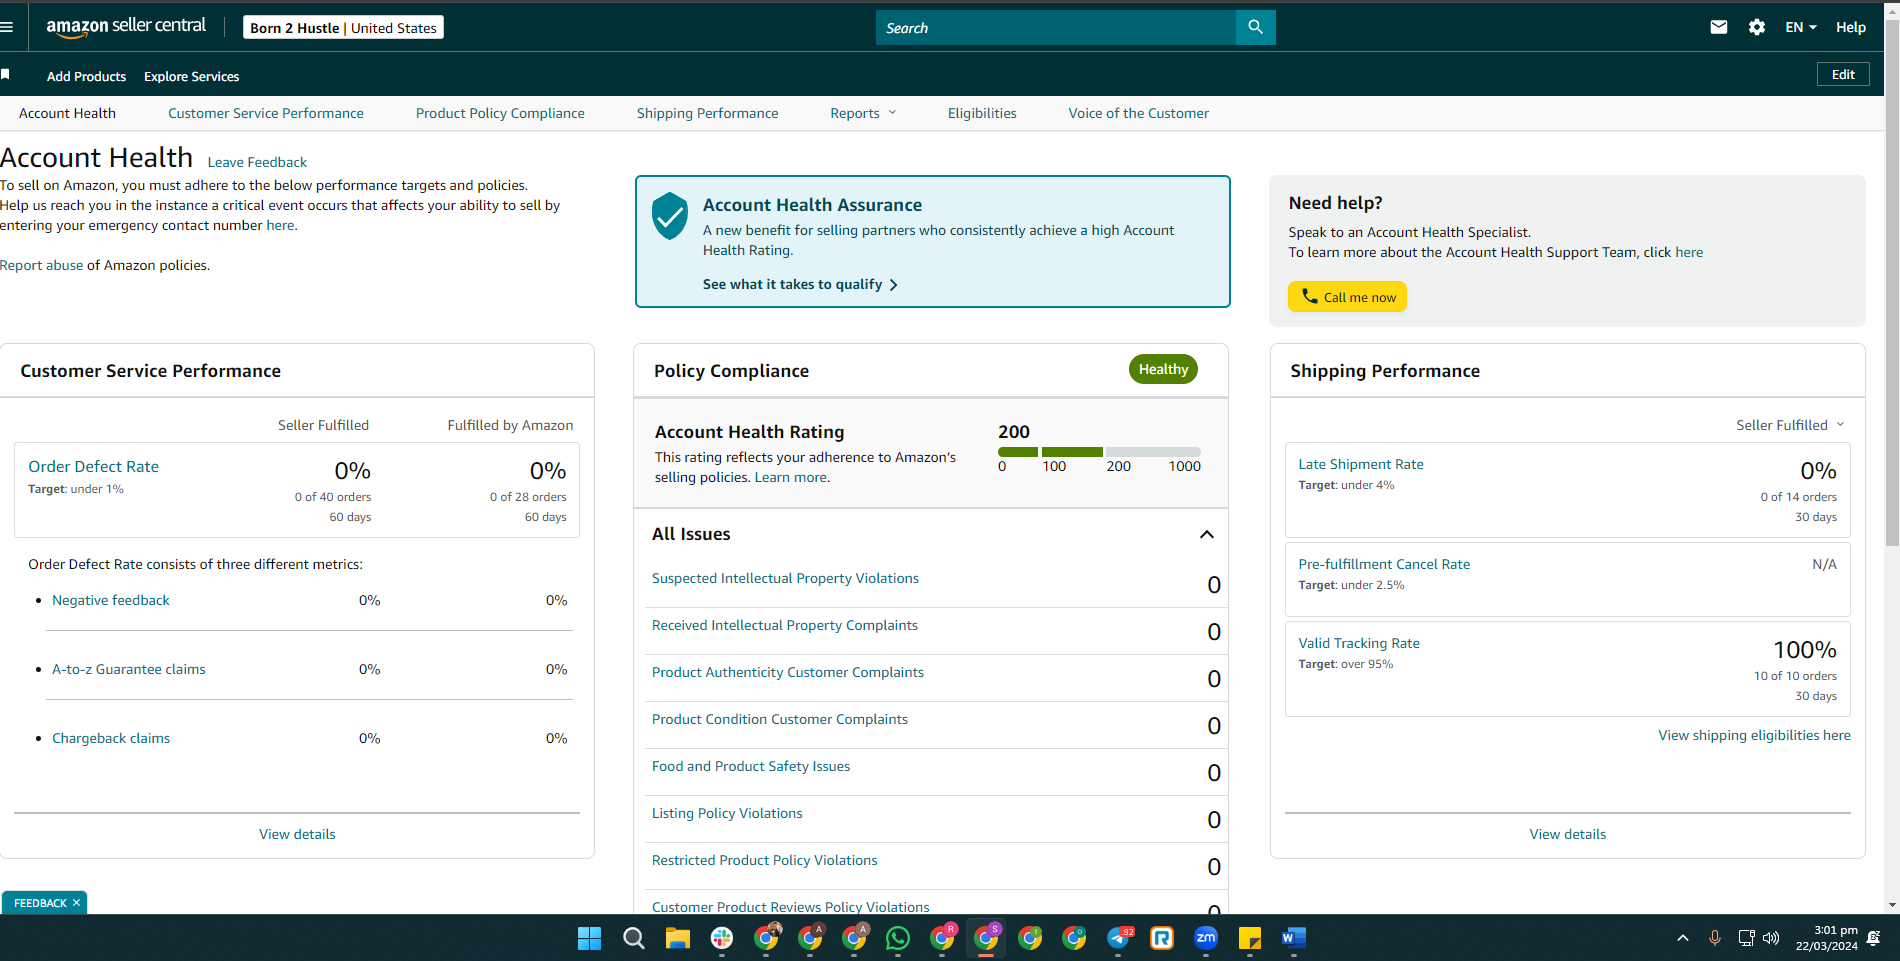Open the Chargeback claims link
The height and width of the screenshot is (961, 1900).
pos(111,738)
